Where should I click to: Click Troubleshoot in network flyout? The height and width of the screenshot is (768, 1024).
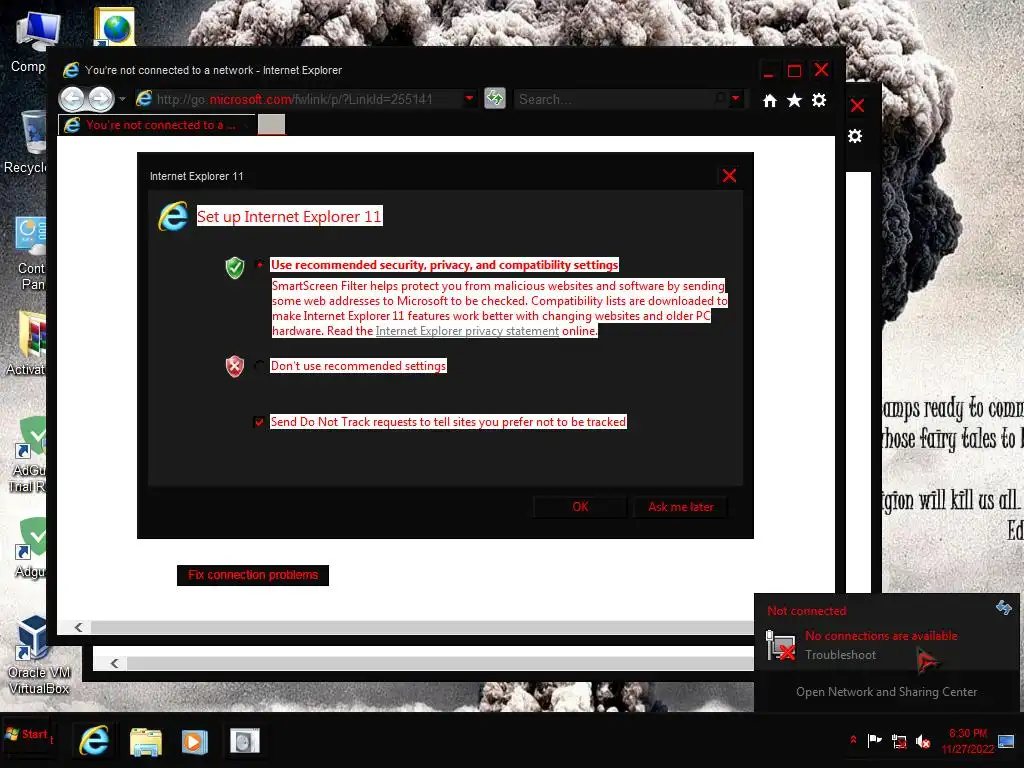[840, 654]
